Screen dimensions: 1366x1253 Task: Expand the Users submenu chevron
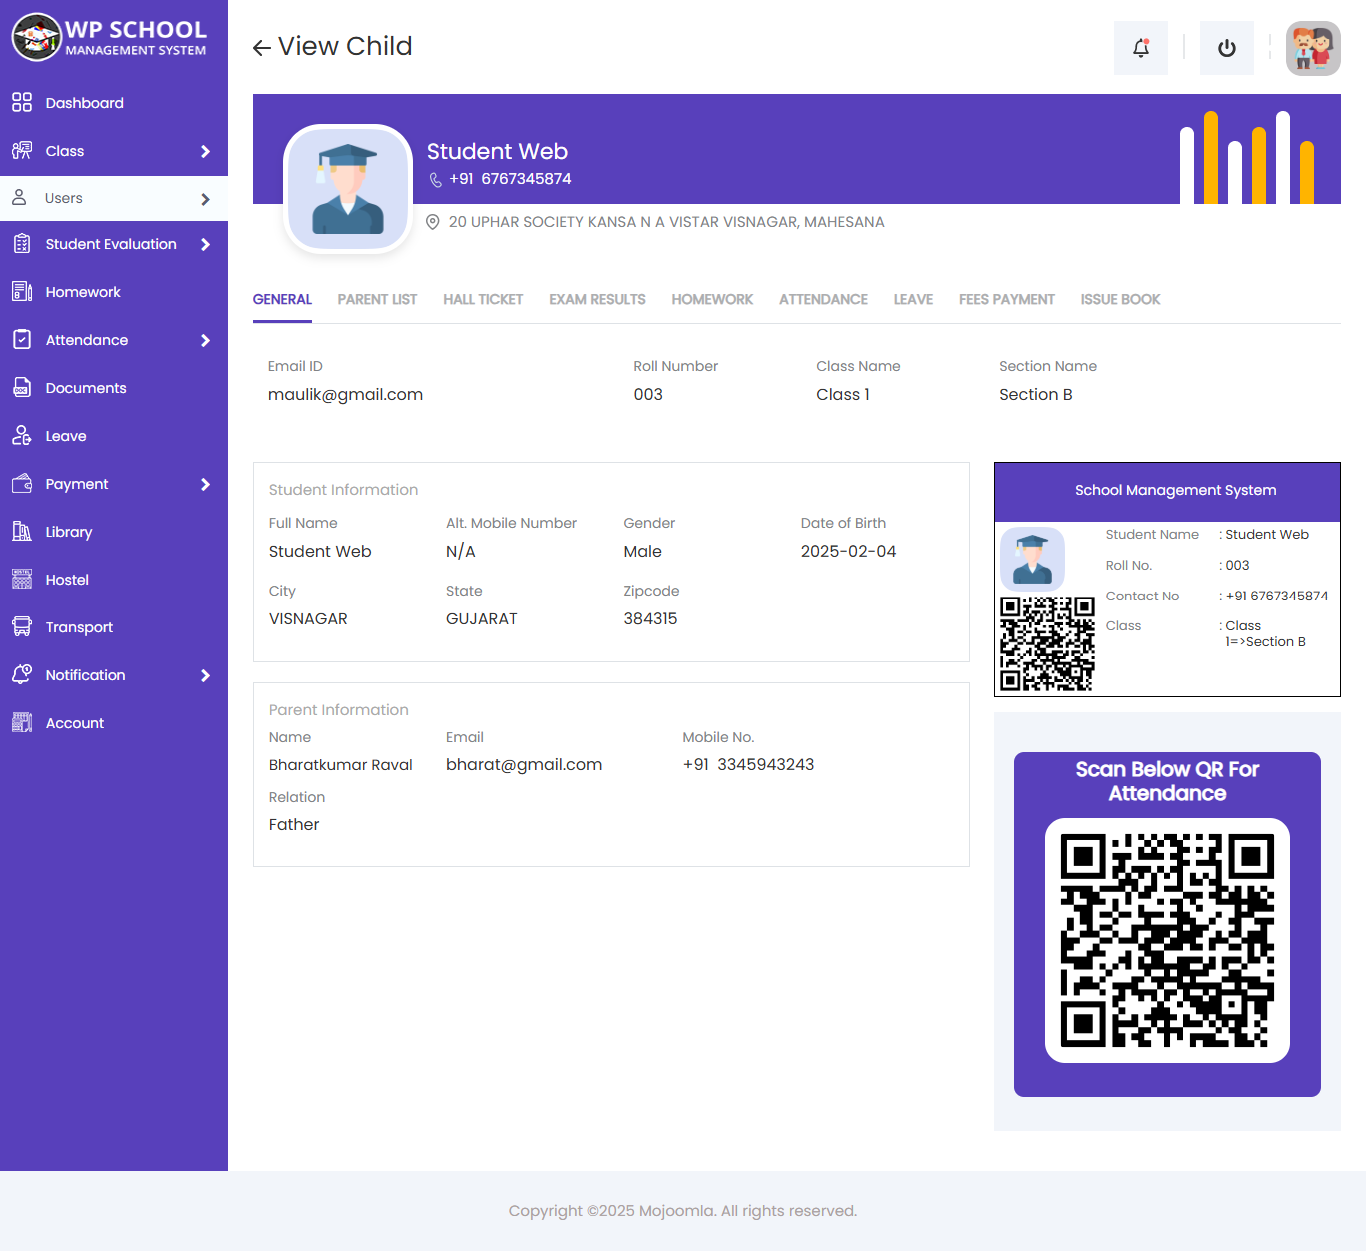(205, 199)
